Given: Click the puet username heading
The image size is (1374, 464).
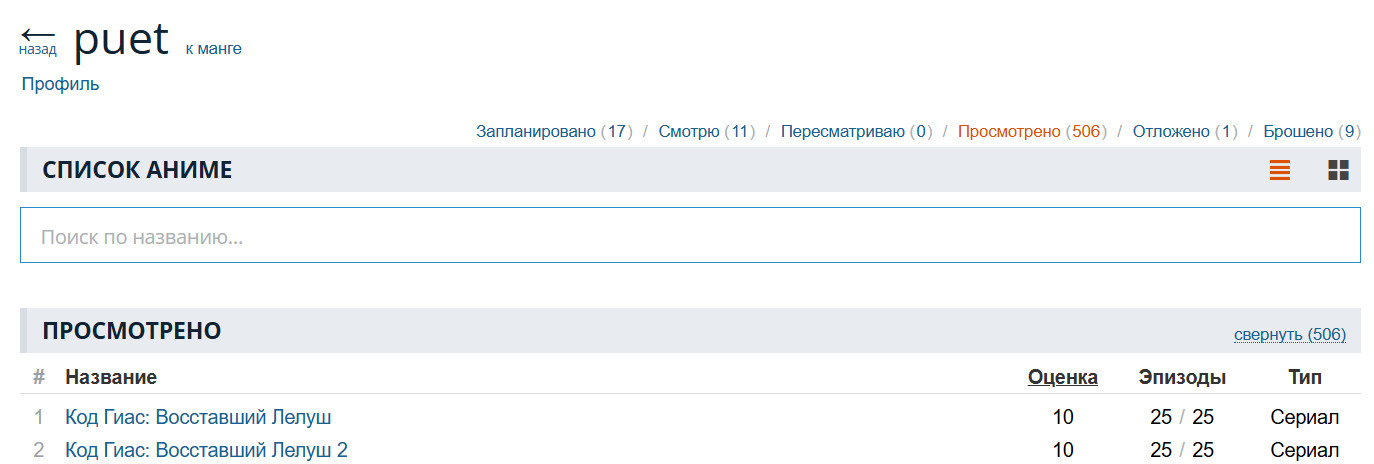Looking at the screenshot, I should coord(121,40).
